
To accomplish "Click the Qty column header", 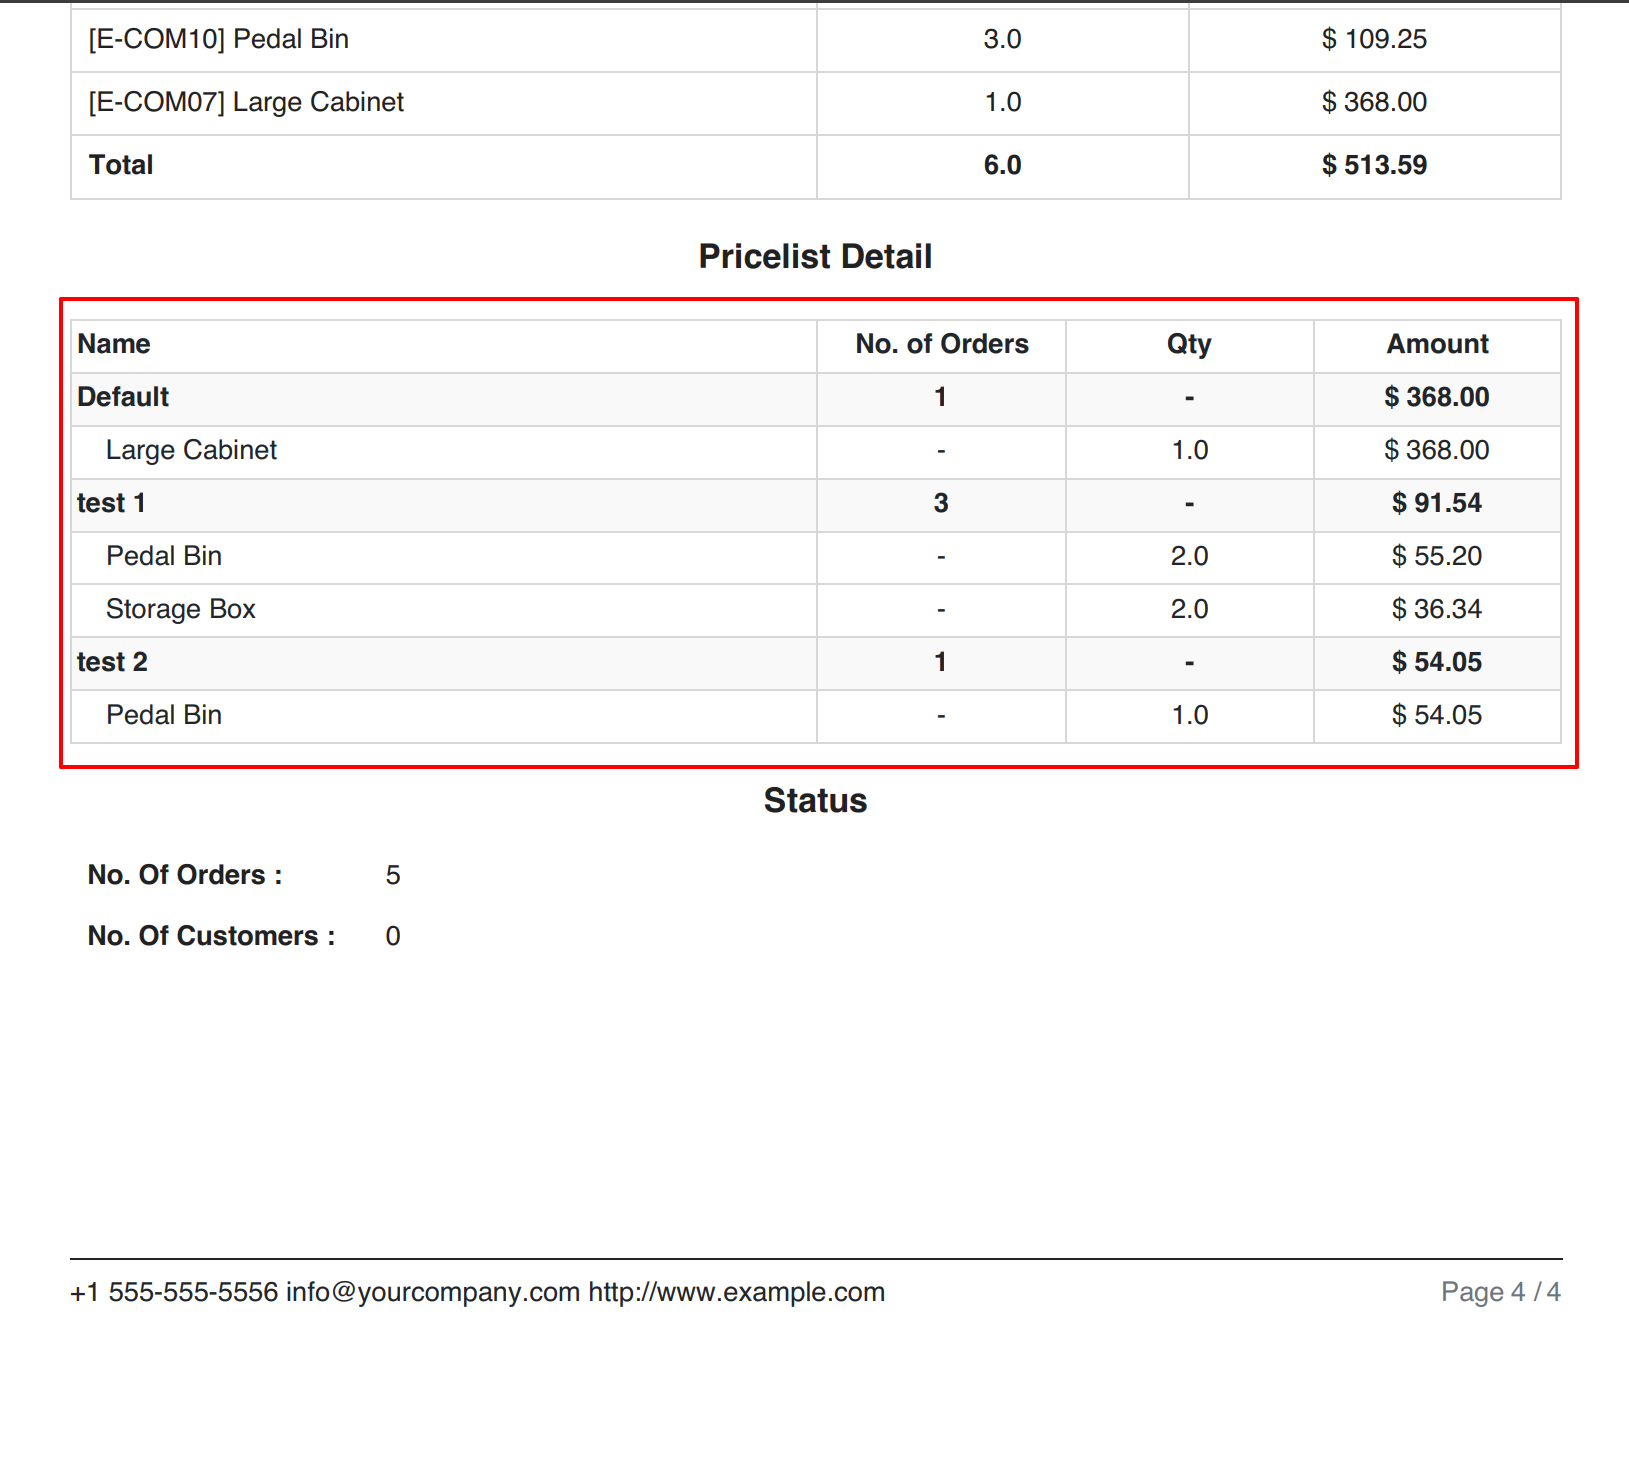I will point(1189,344).
